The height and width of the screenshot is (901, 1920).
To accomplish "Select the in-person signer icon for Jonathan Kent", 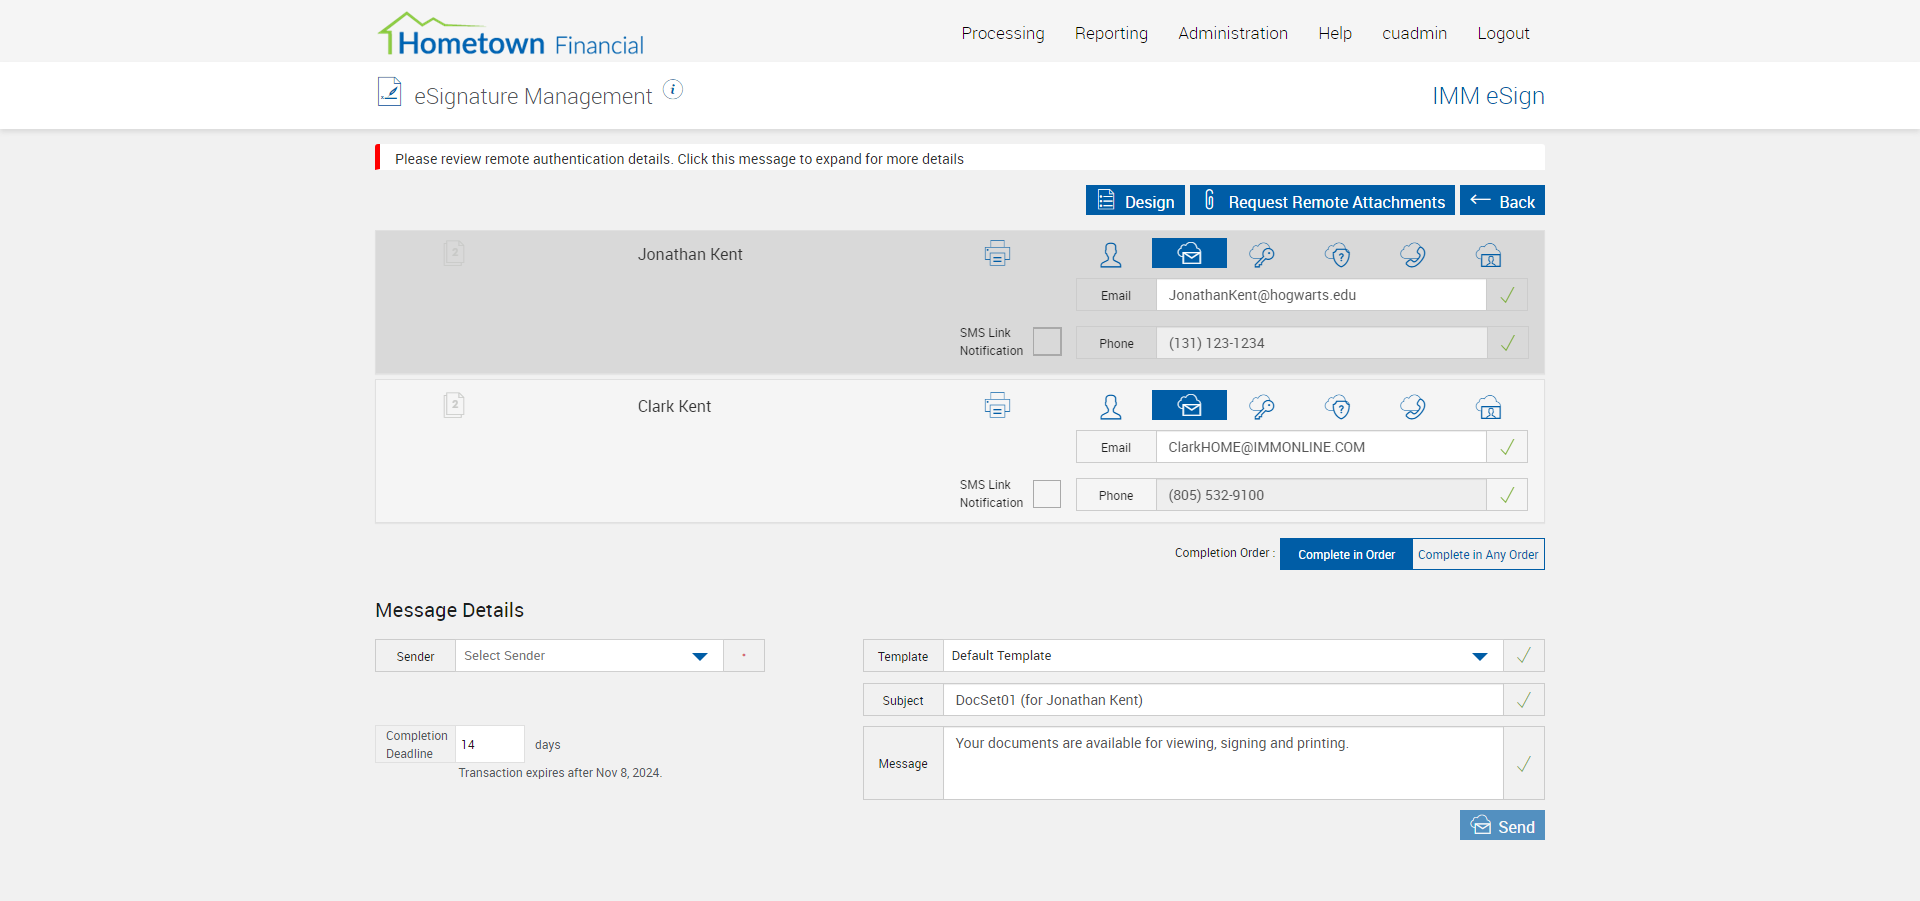I will click(x=1110, y=254).
